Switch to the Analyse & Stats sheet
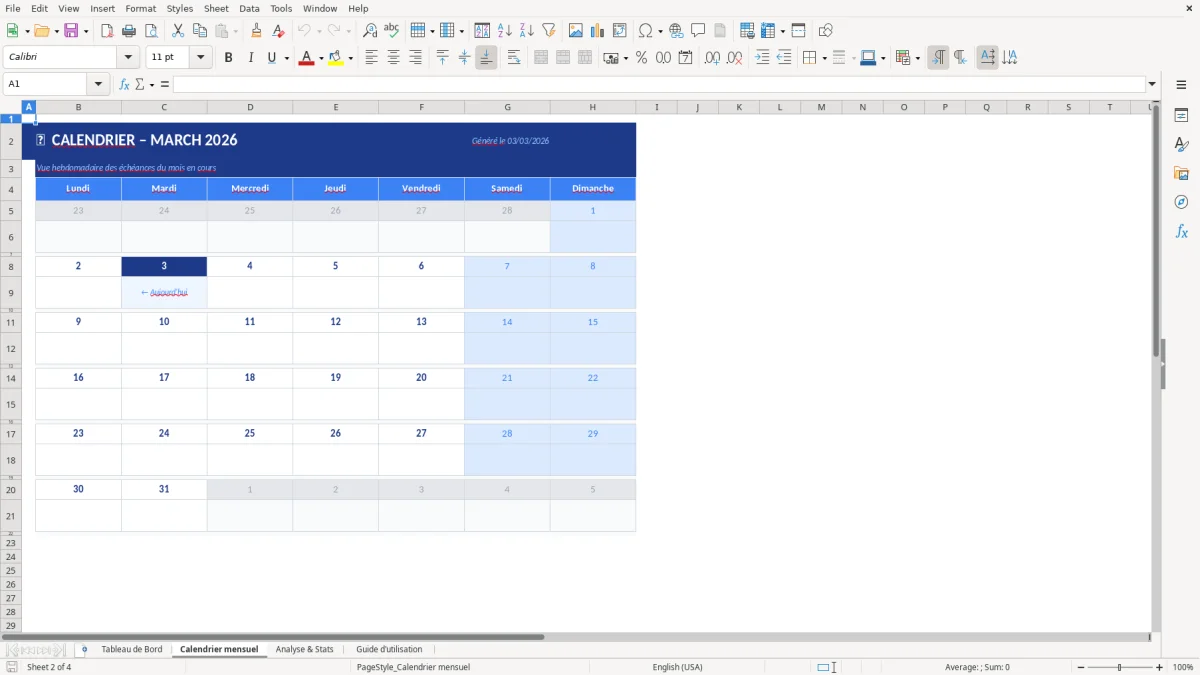This screenshot has width=1200, height=675. coord(305,649)
